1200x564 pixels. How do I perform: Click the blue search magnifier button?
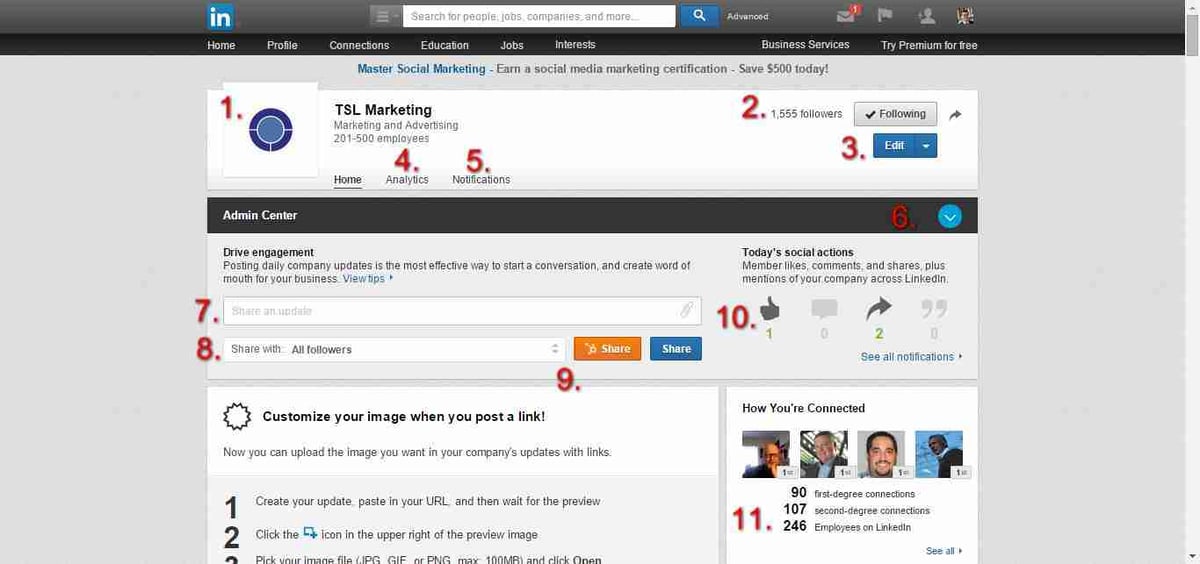coord(699,16)
